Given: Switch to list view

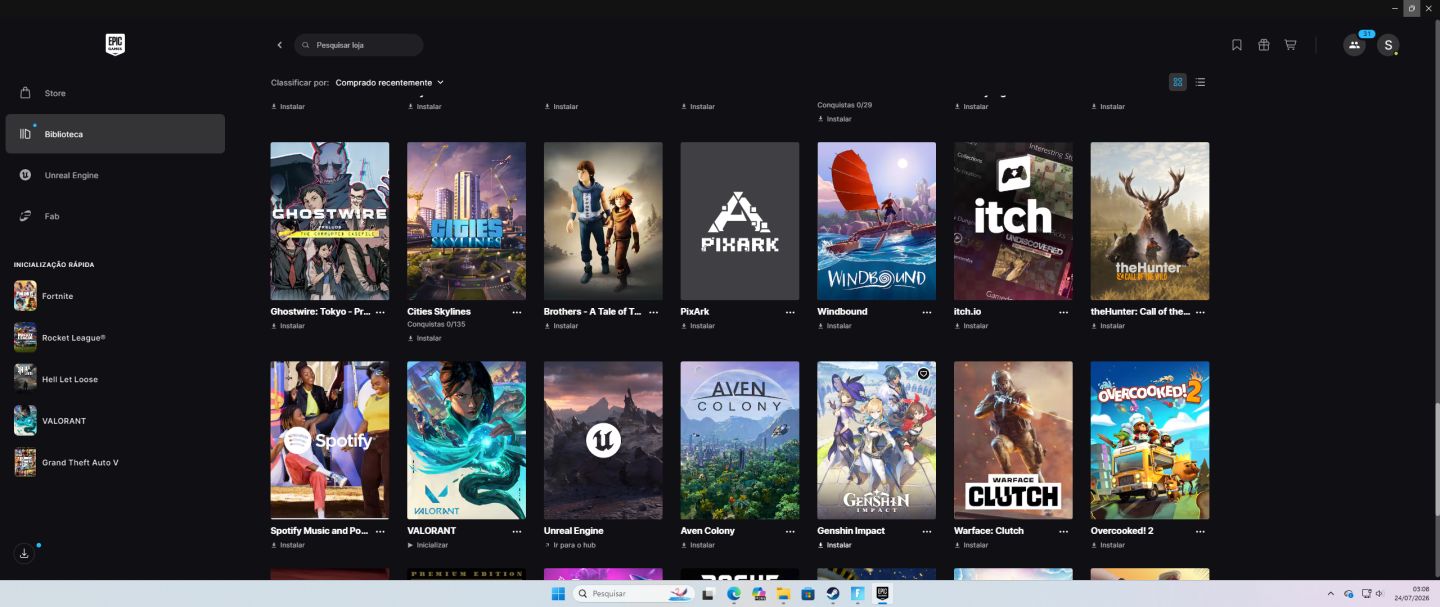Looking at the screenshot, I should 1200,82.
